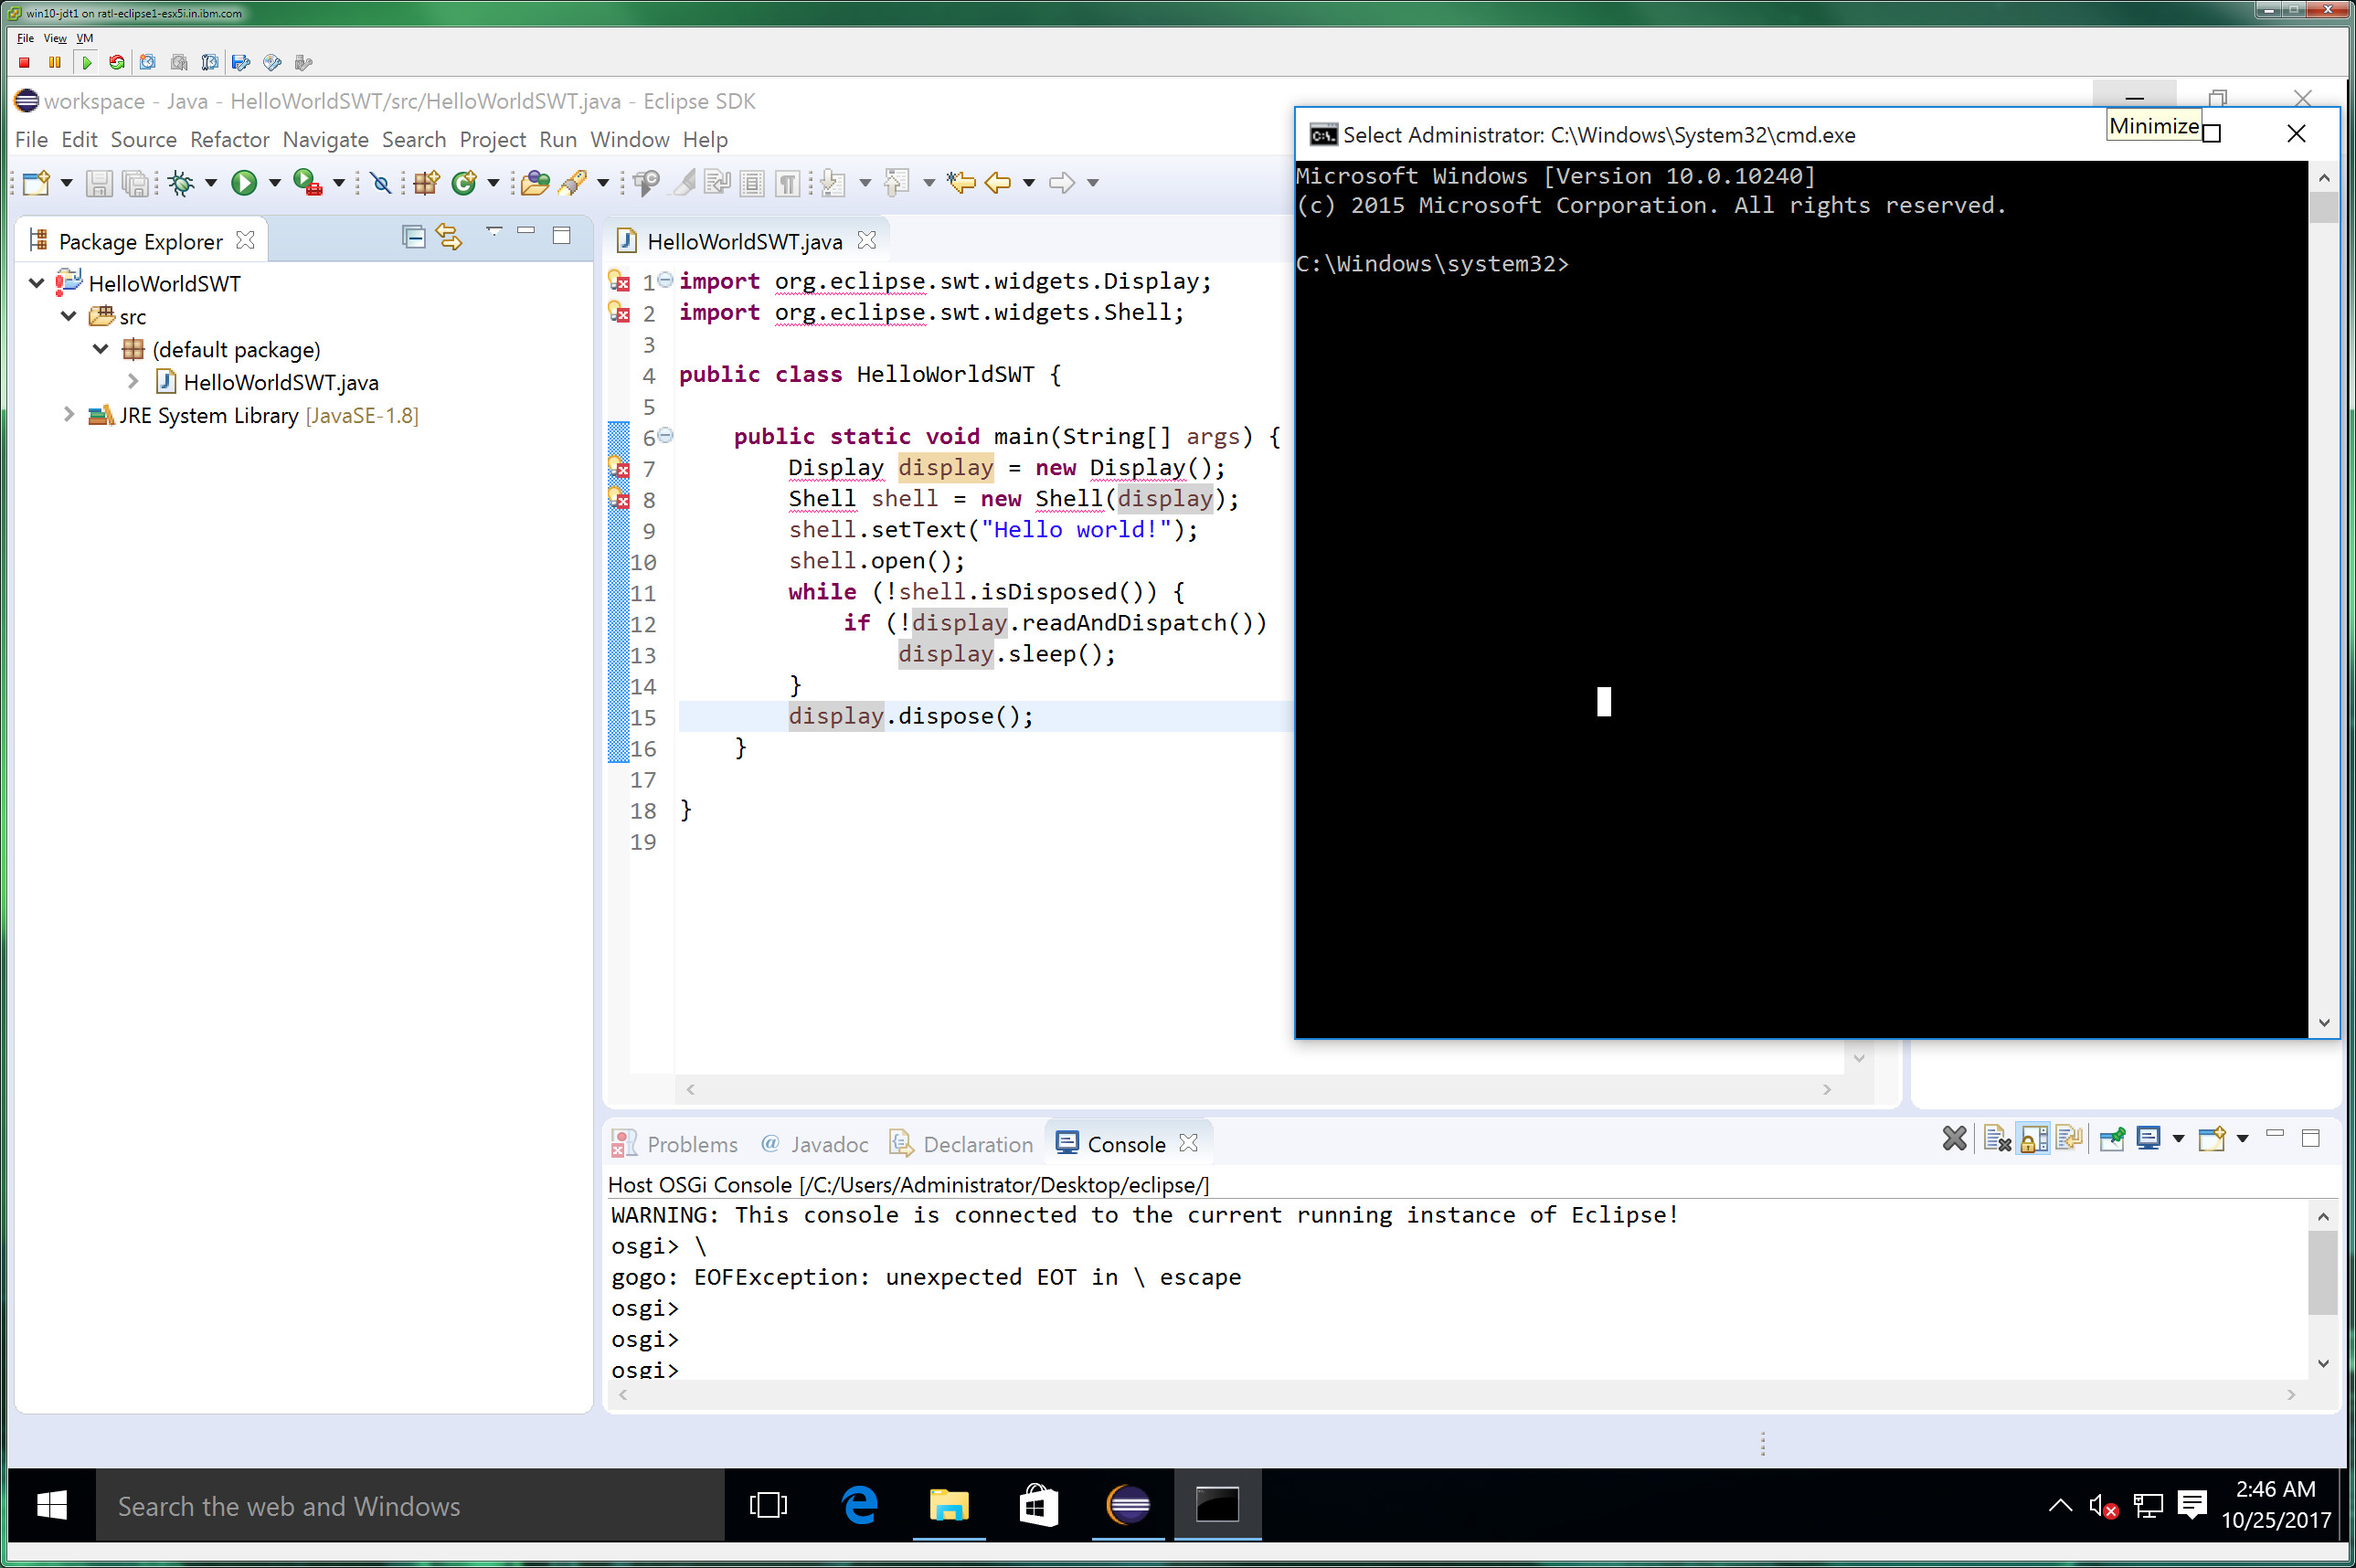Screen dimensions: 2356x1568
Task: Click Clear Console icon
Action: click(1997, 1139)
